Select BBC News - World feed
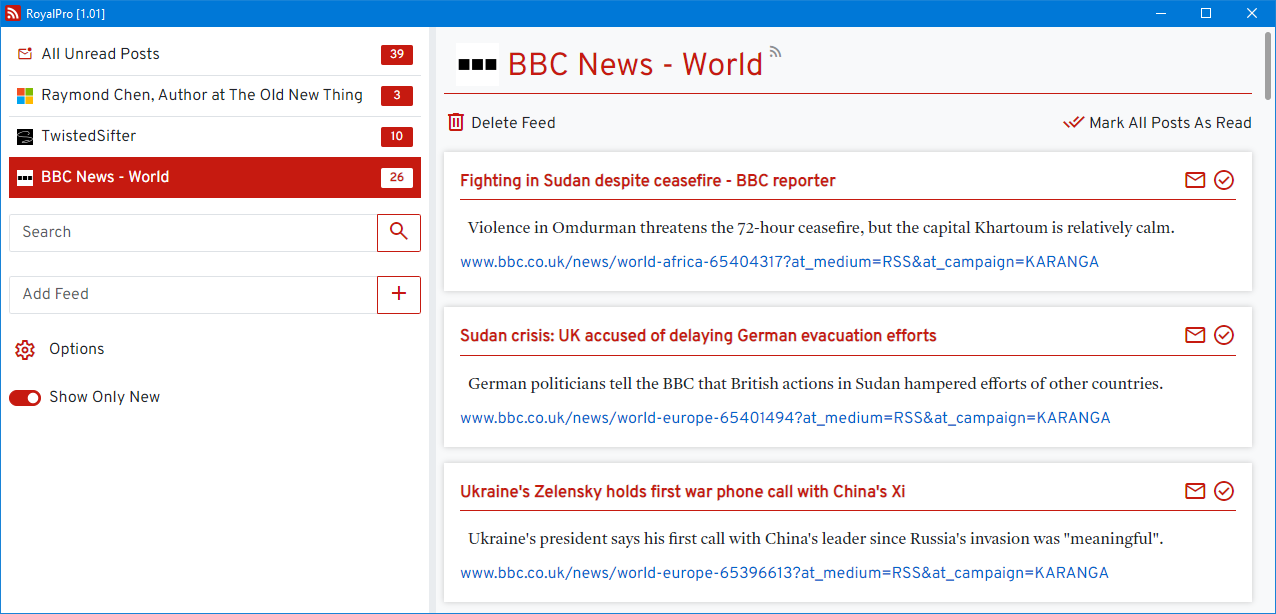Viewport: 1276px width, 614px height. (215, 177)
